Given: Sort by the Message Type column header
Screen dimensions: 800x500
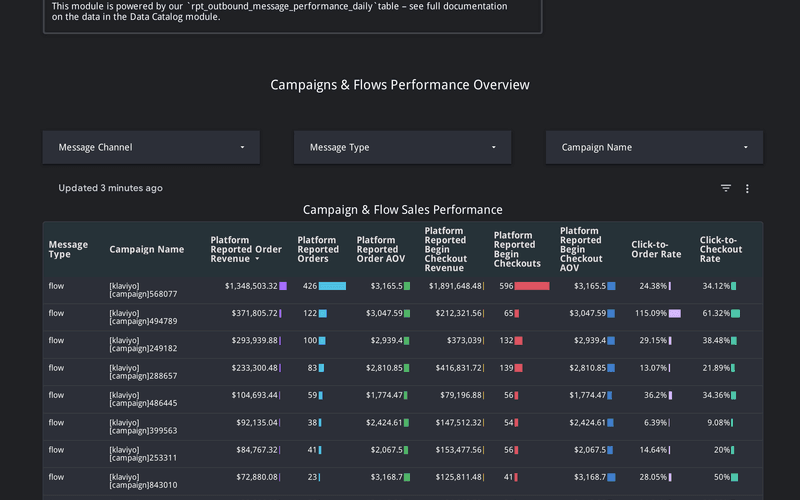Looking at the screenshot, I should pyautogui.click(x=68, y=249).
